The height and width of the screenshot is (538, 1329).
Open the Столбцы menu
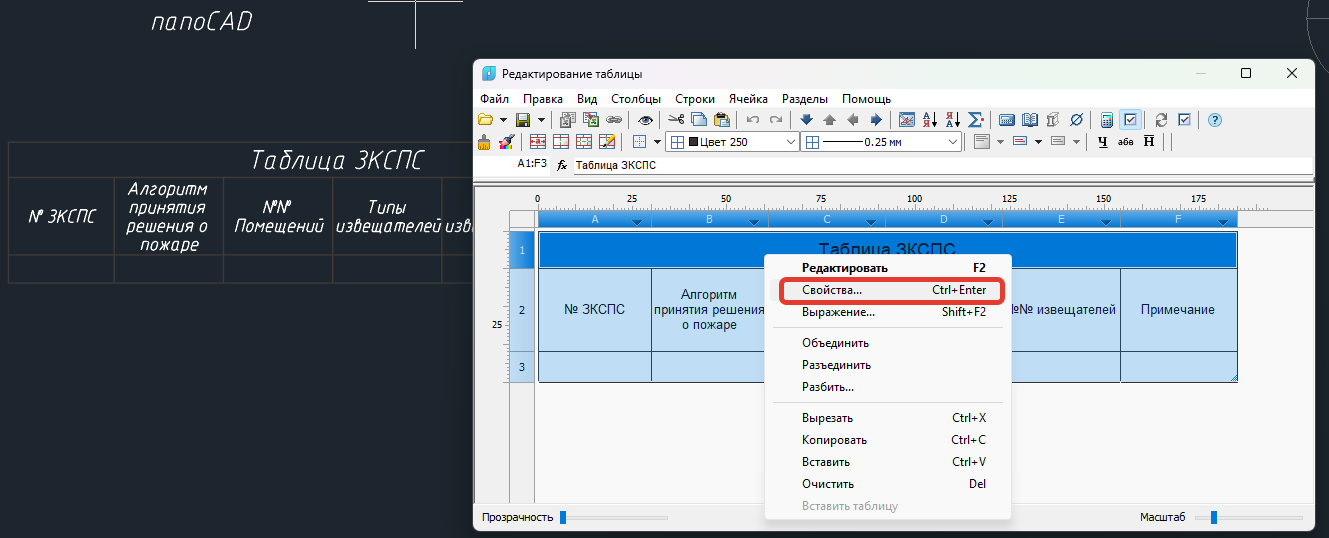pos(635,99)
